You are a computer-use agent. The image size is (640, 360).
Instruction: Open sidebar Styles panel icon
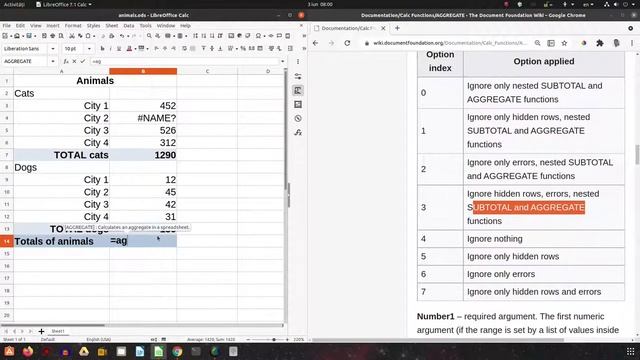pos(298,90)
